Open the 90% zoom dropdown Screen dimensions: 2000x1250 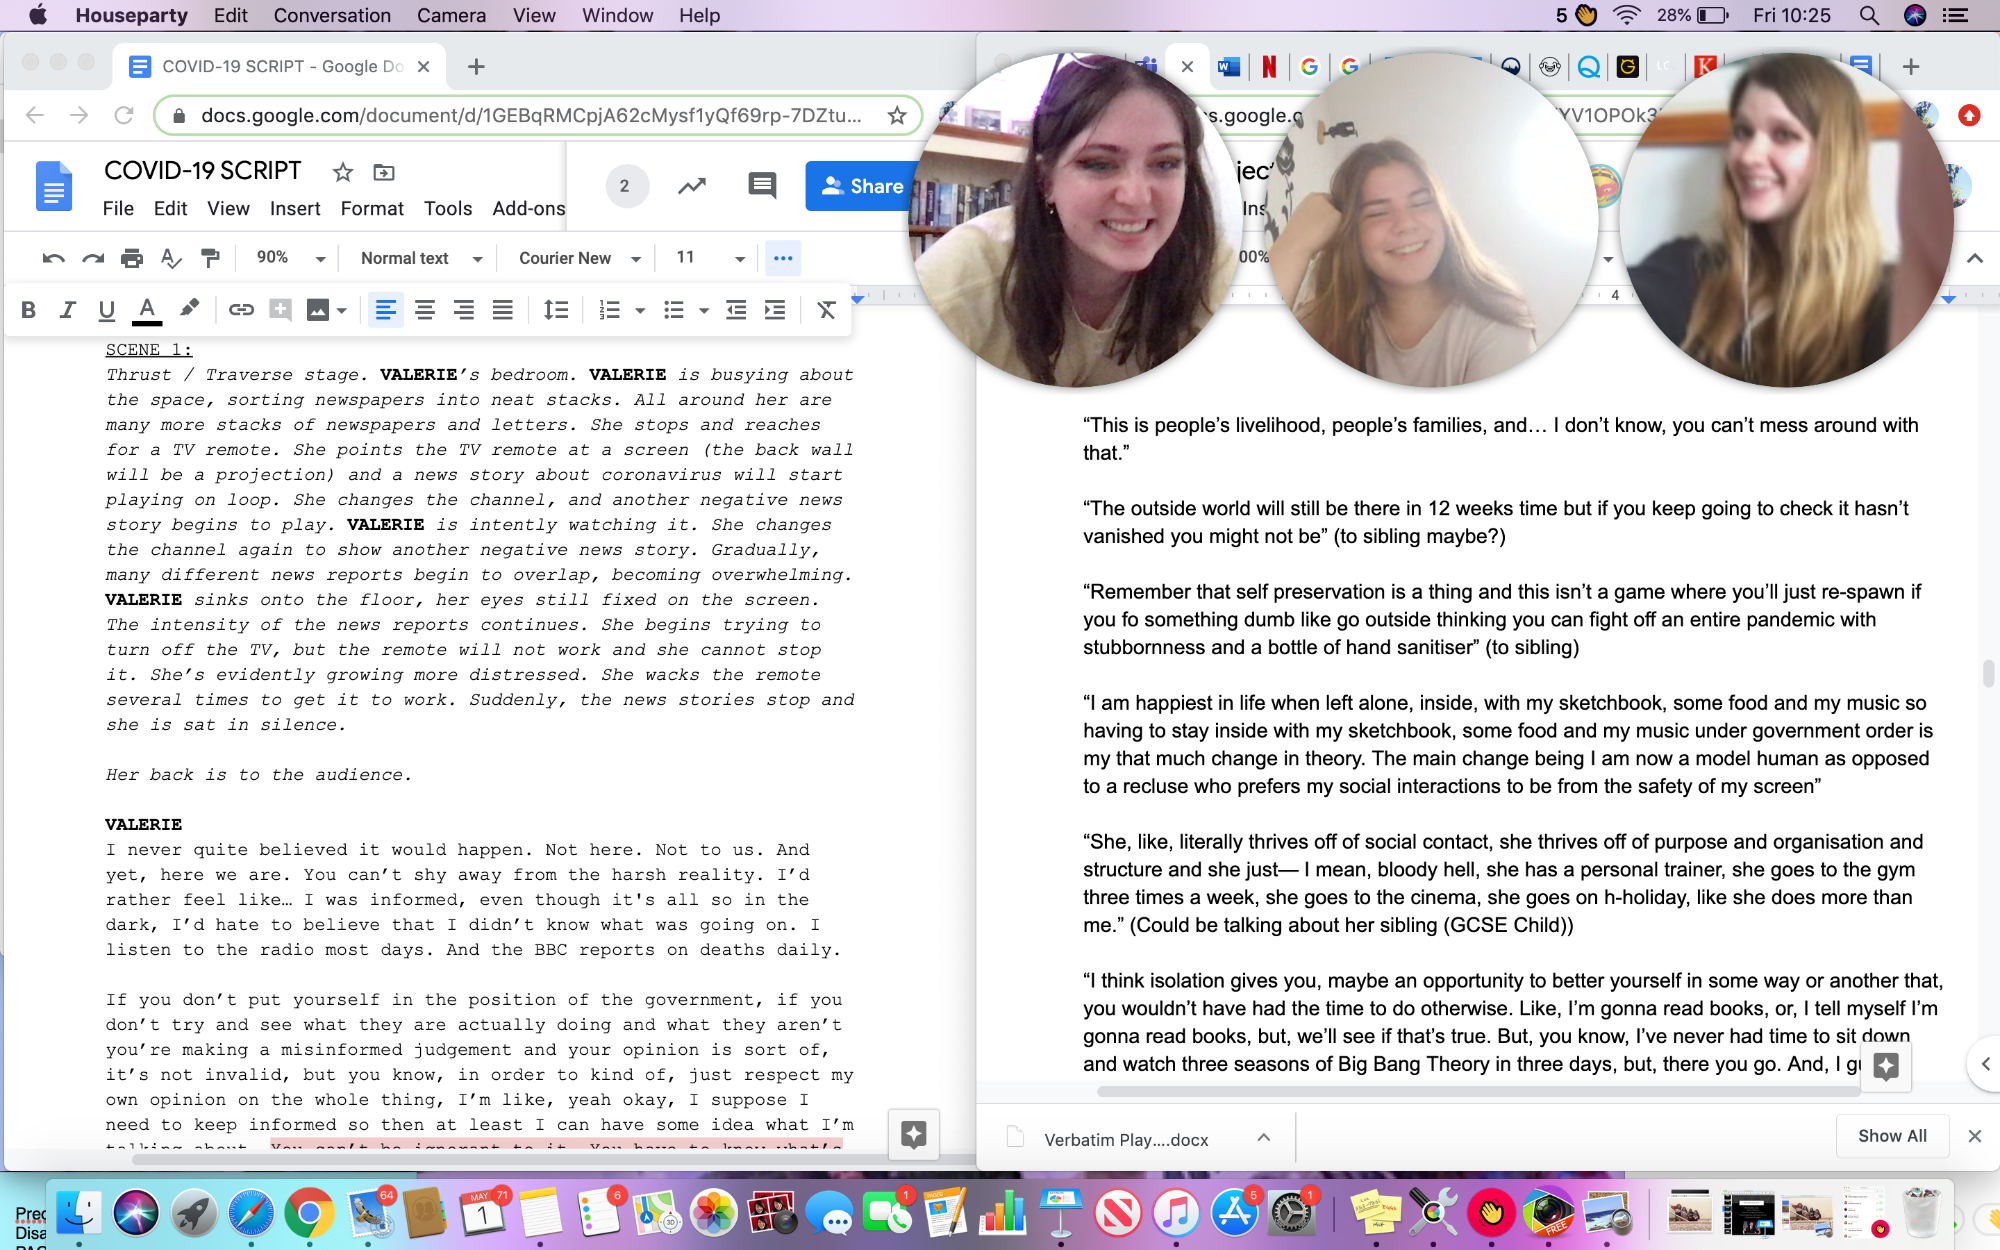point(290,258)
